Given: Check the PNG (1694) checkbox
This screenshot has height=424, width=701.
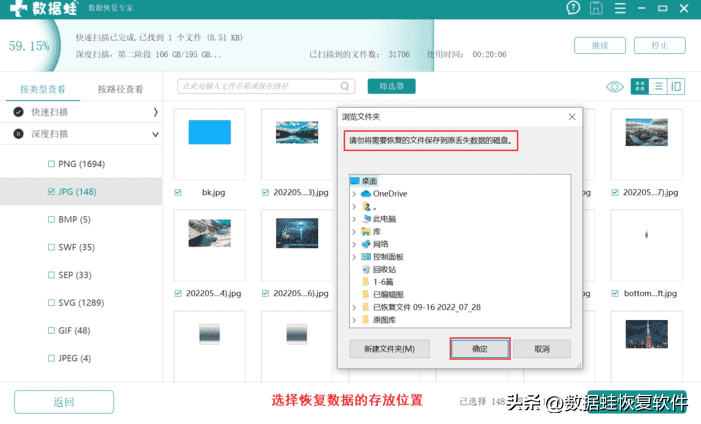Looking at the screenshot, I should point(51,164).
